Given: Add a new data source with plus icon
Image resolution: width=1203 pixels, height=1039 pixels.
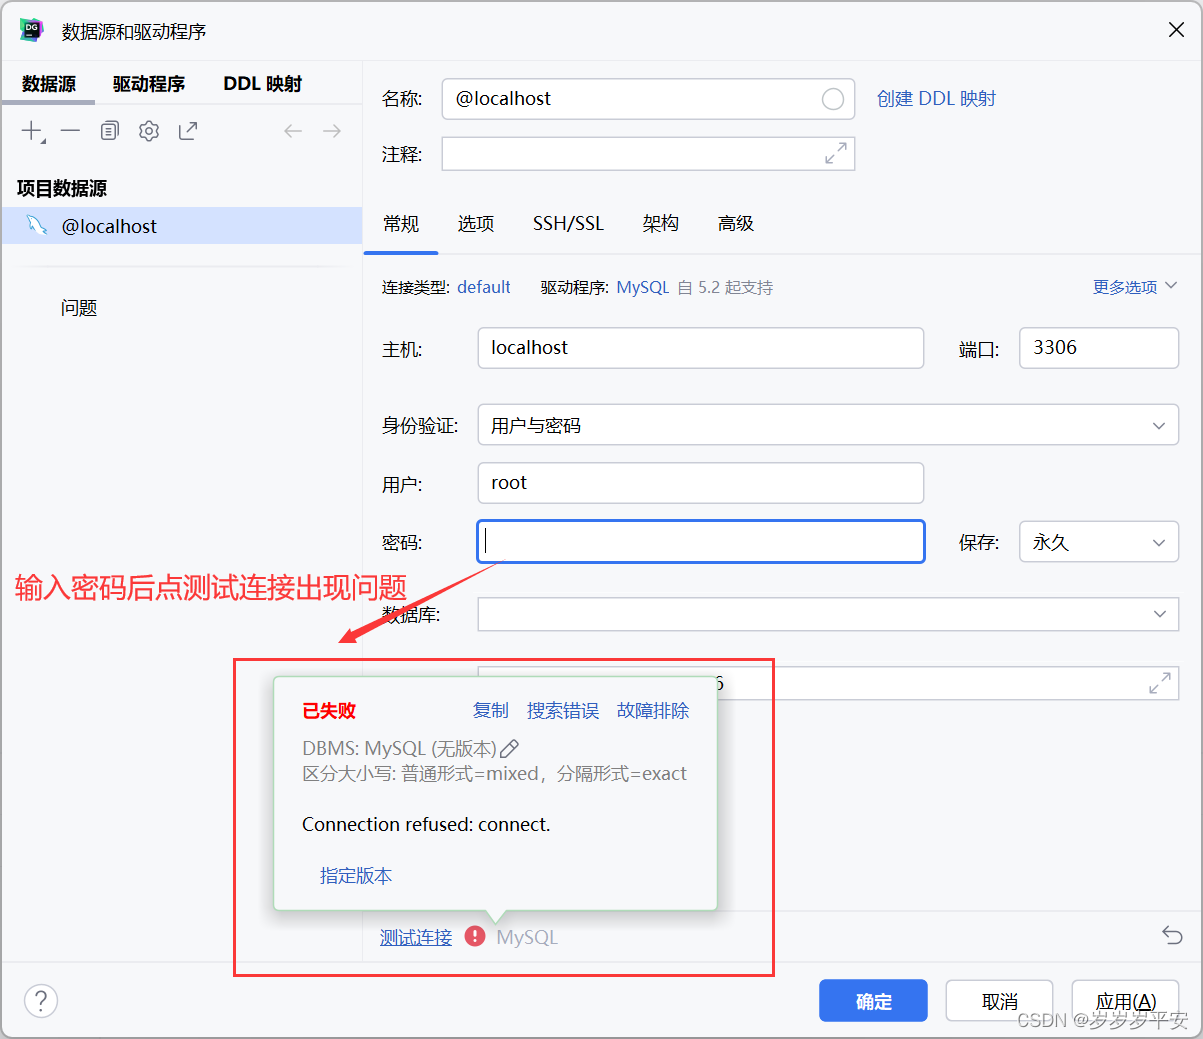Looking at the screenshot, I should point(33,131).
